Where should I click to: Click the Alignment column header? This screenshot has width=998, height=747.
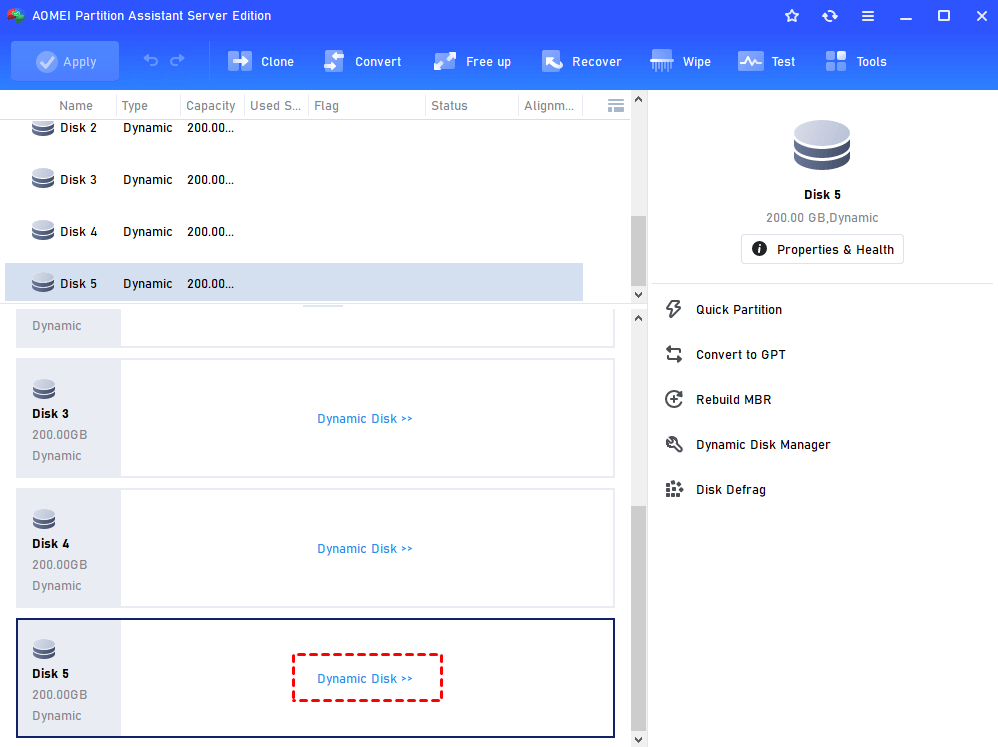[x=549, y=106]
